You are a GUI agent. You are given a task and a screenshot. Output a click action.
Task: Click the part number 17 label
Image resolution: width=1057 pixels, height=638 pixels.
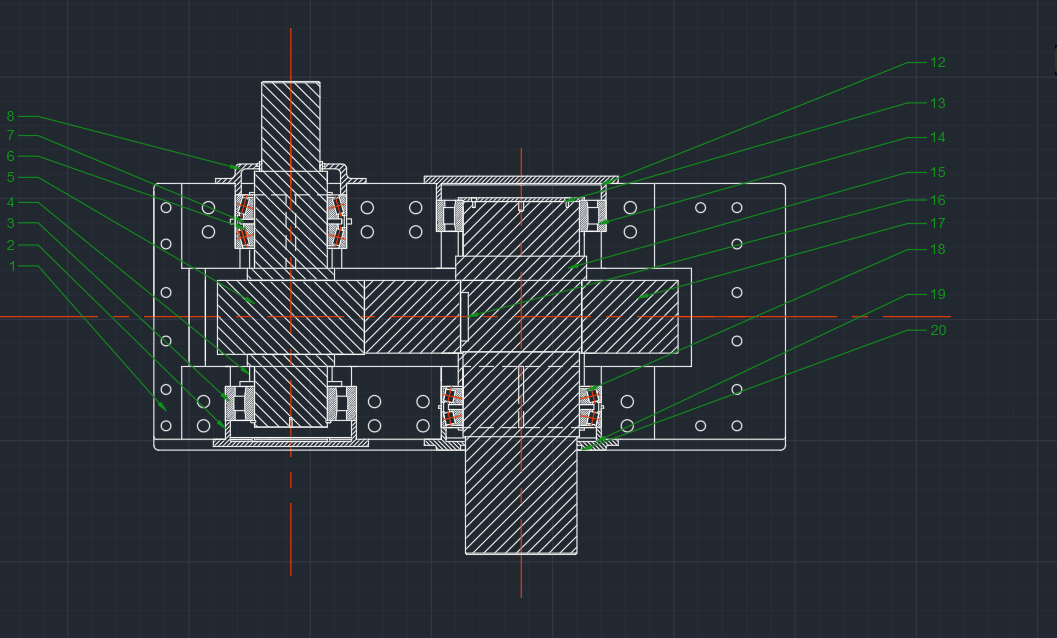937,224
